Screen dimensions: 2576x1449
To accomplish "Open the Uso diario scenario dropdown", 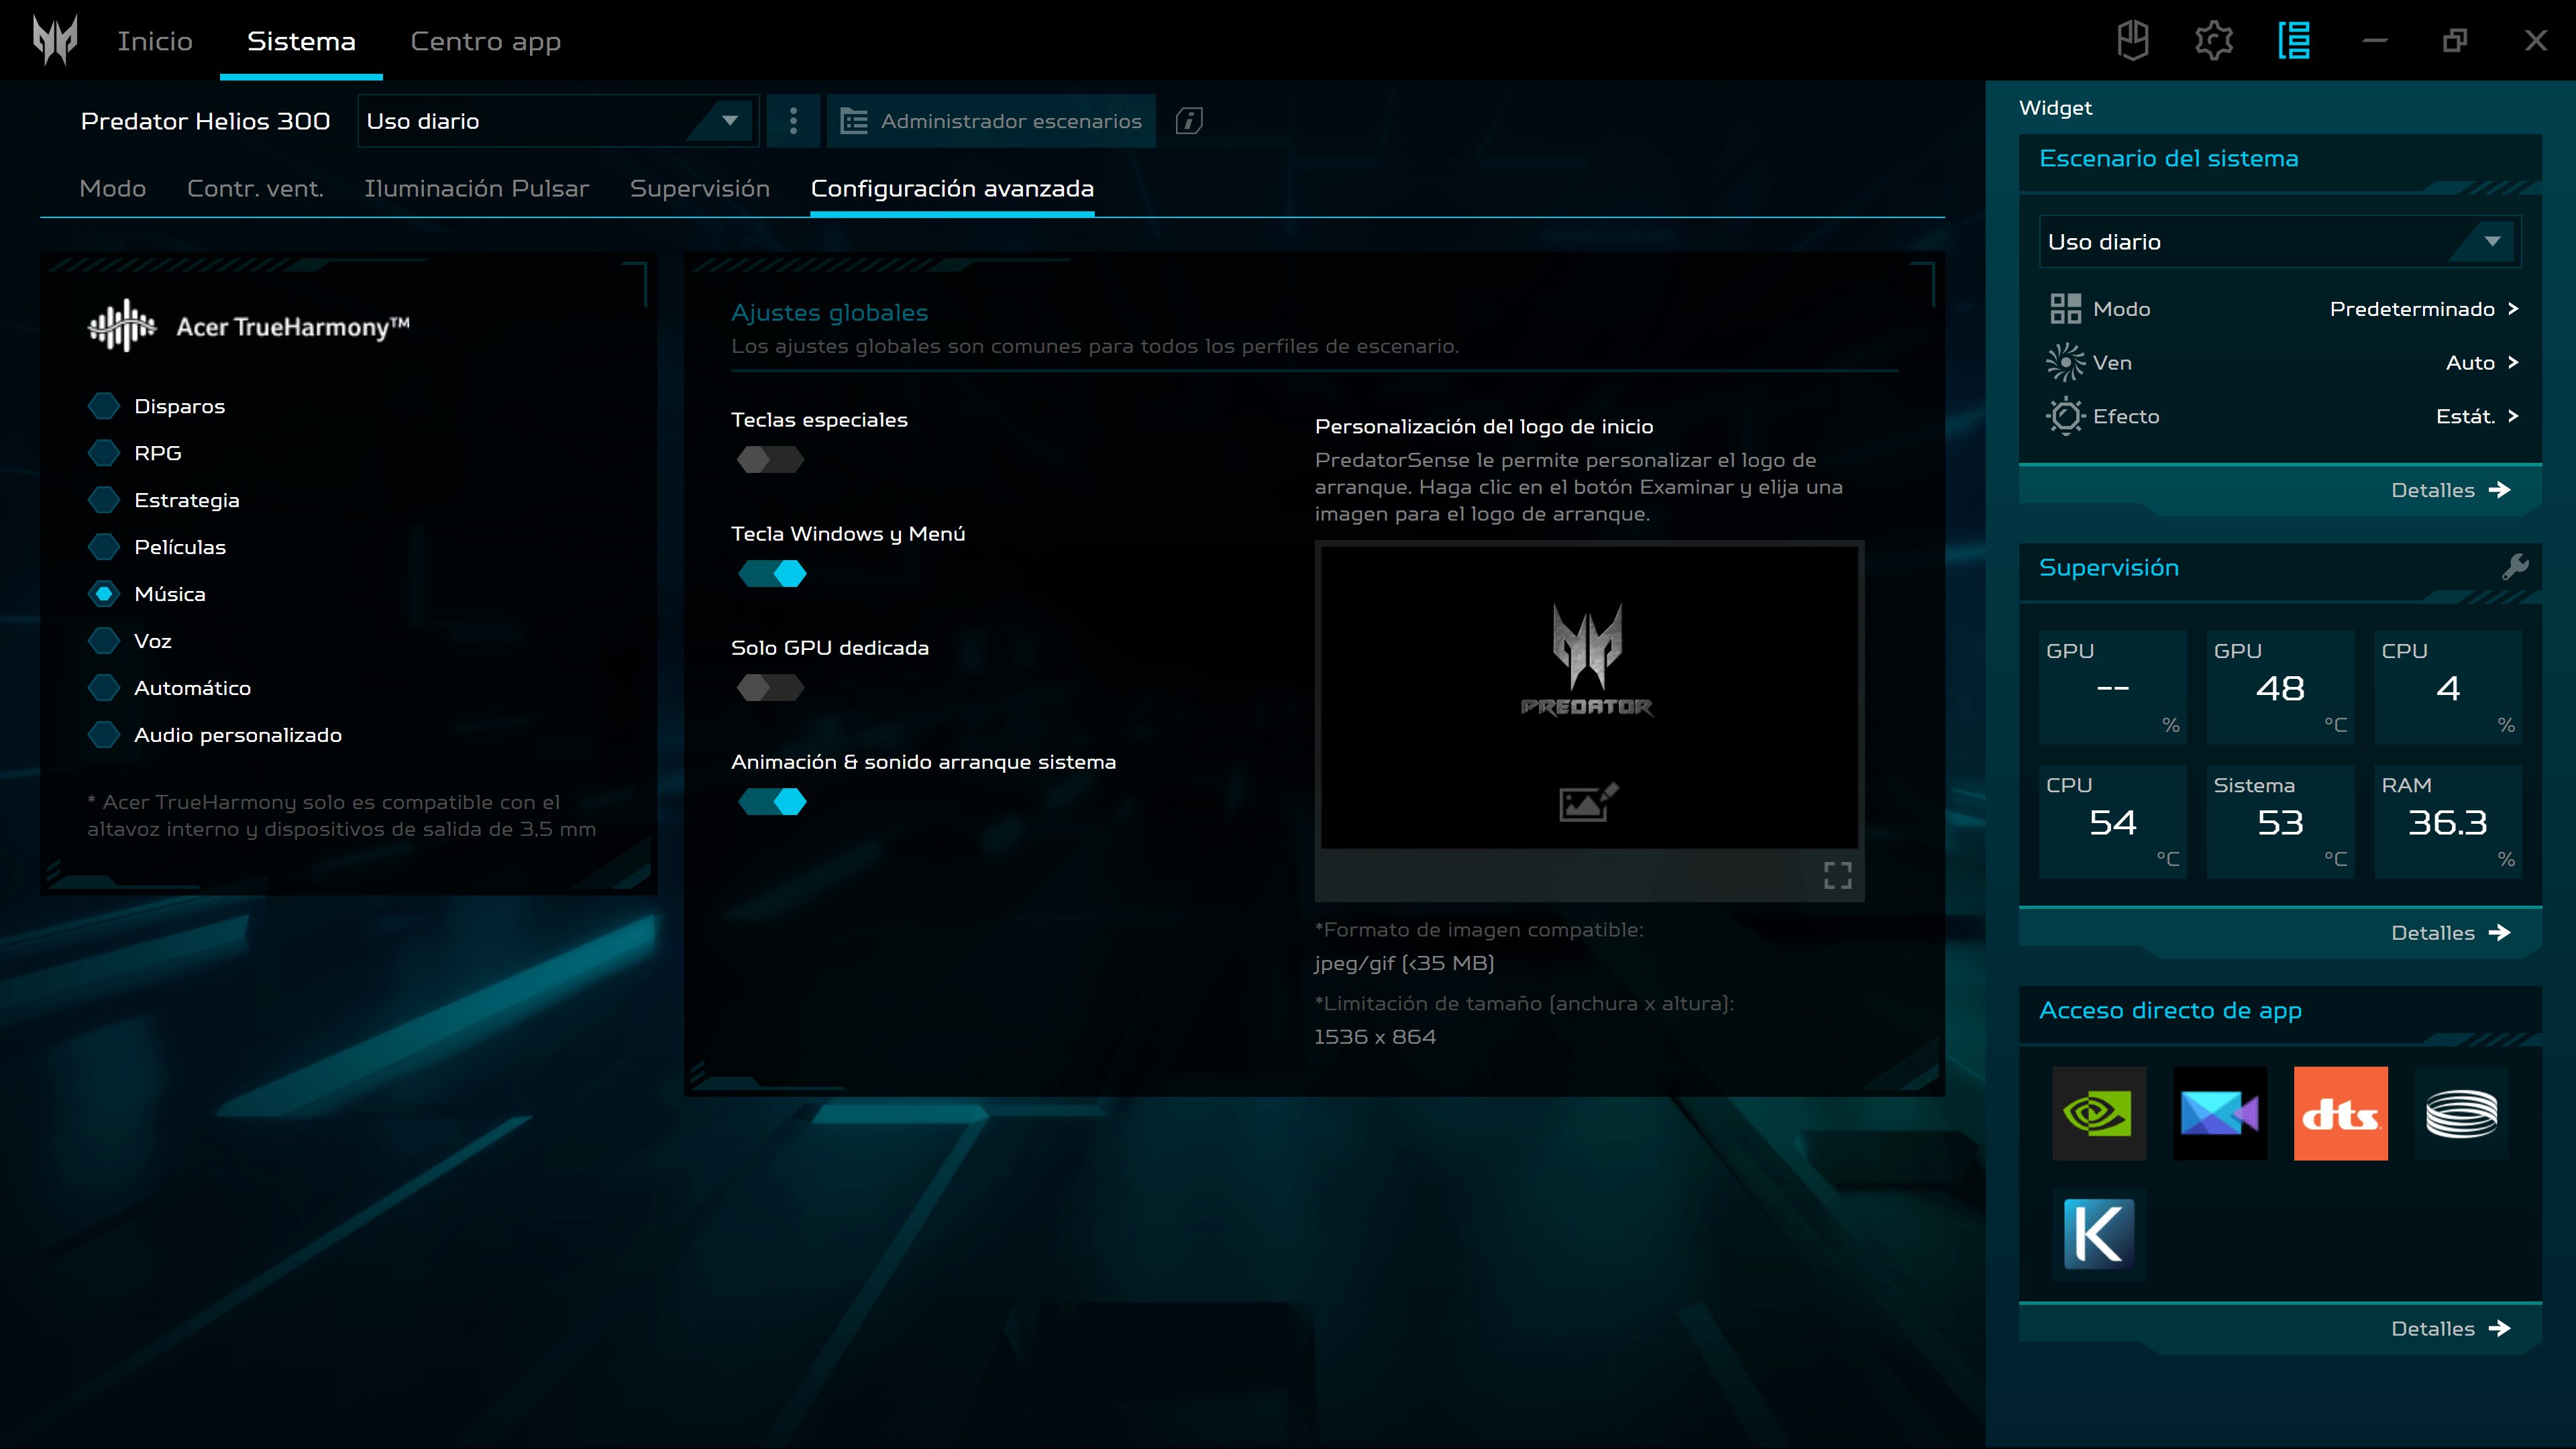I will click(557, 121).
